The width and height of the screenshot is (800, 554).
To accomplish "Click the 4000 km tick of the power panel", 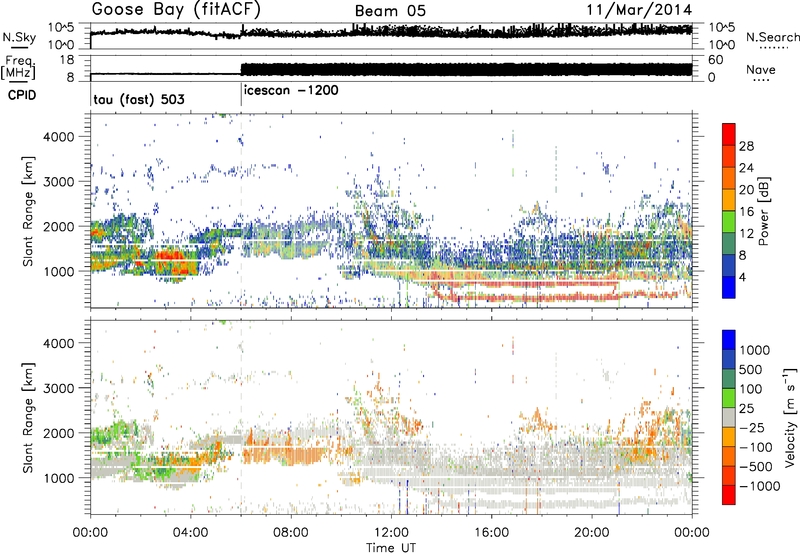I will pyautogui.click(x=59, y=137).
